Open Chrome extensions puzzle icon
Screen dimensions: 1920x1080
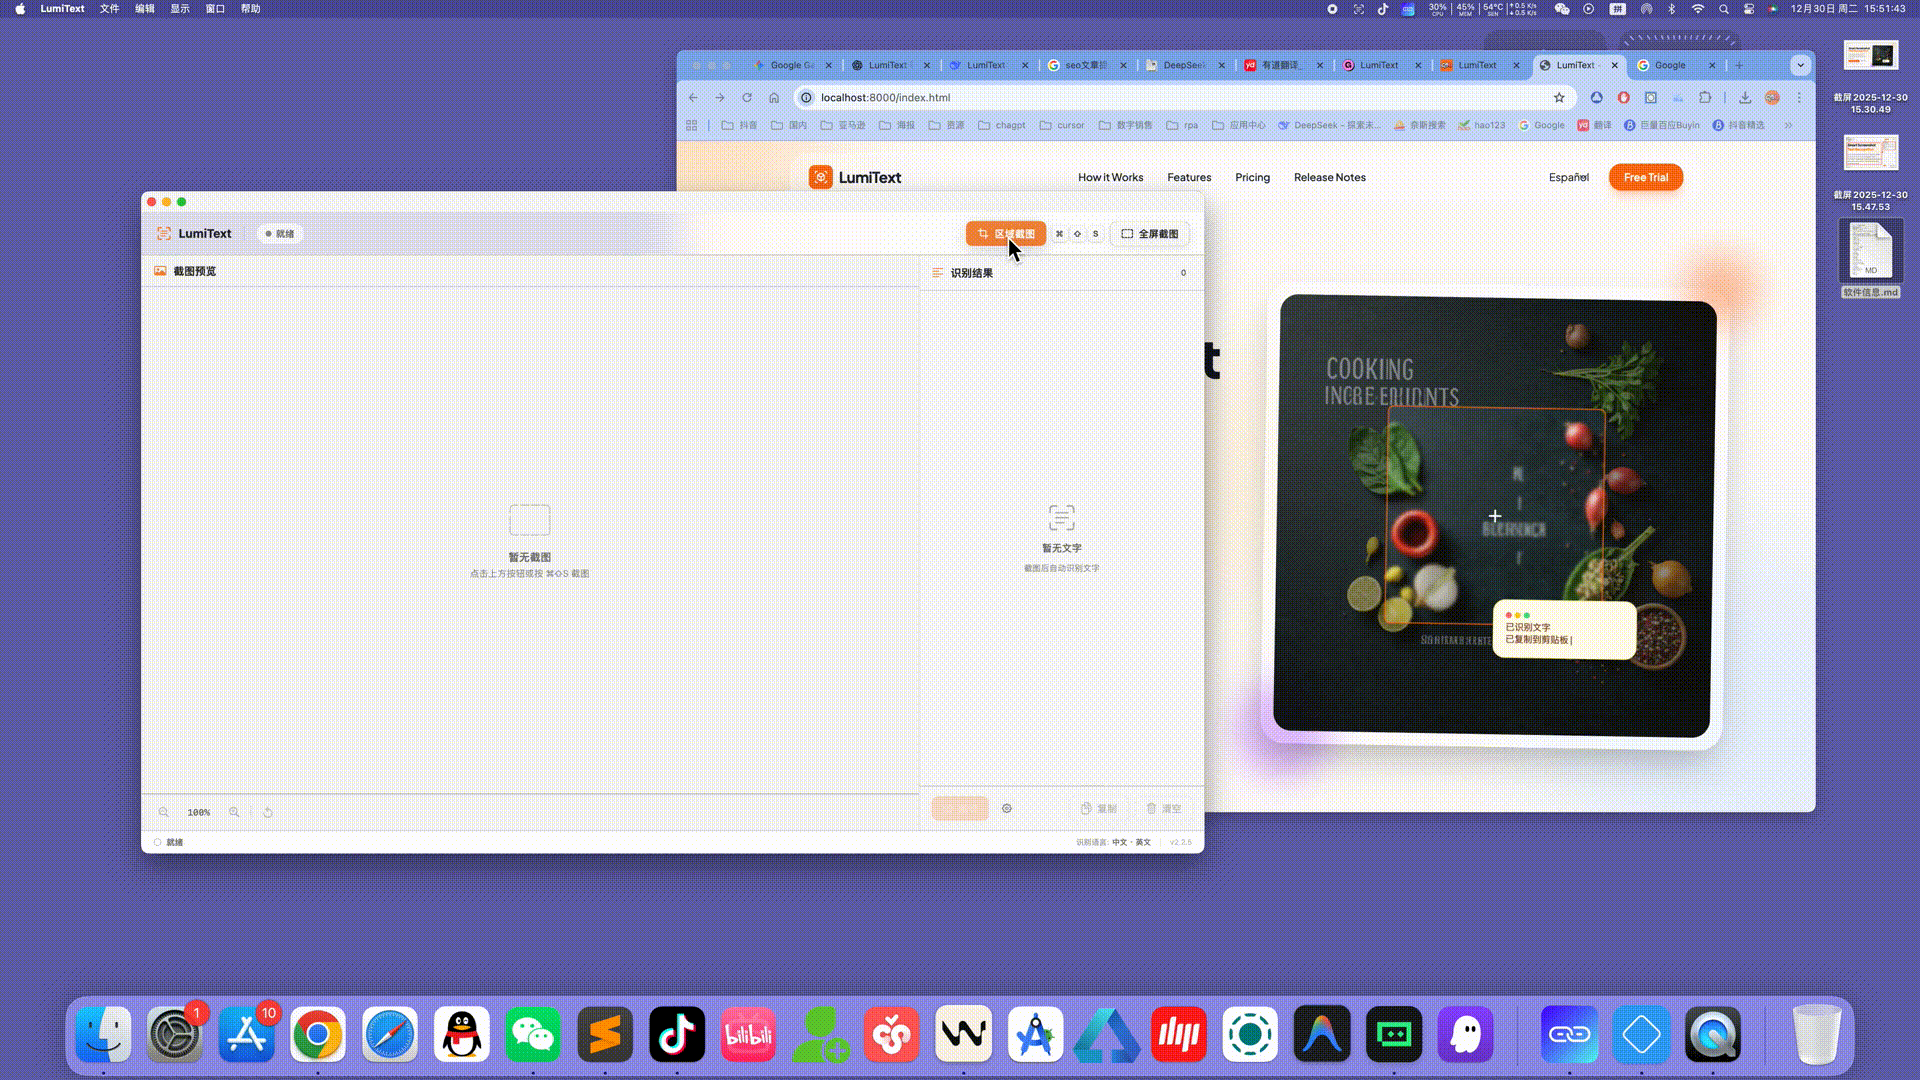[x=1705, y=97]
